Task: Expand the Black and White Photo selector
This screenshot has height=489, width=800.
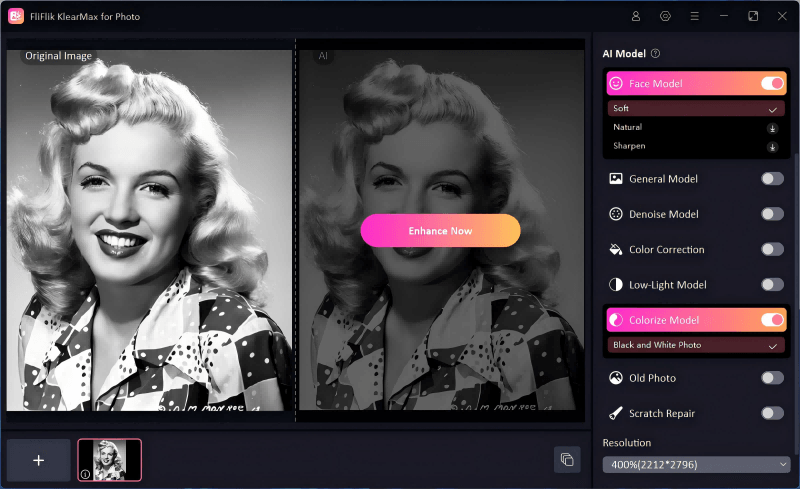Action: (696, 345)
